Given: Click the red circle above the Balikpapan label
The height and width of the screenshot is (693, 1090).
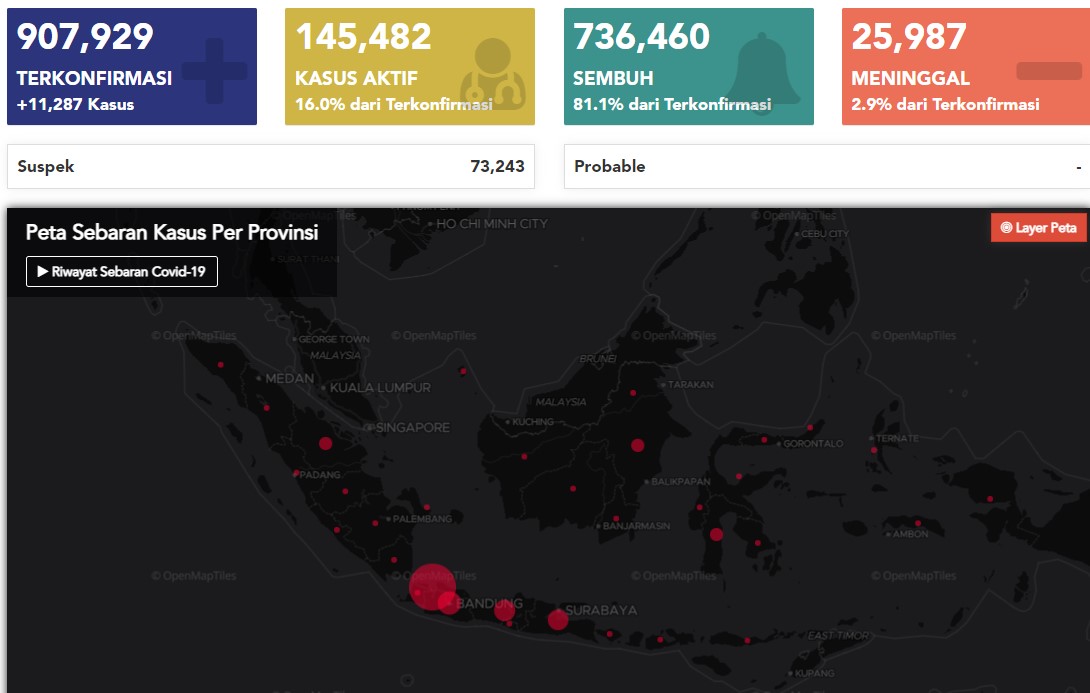Looking at the screenshot, I should (x=637, y=446).
